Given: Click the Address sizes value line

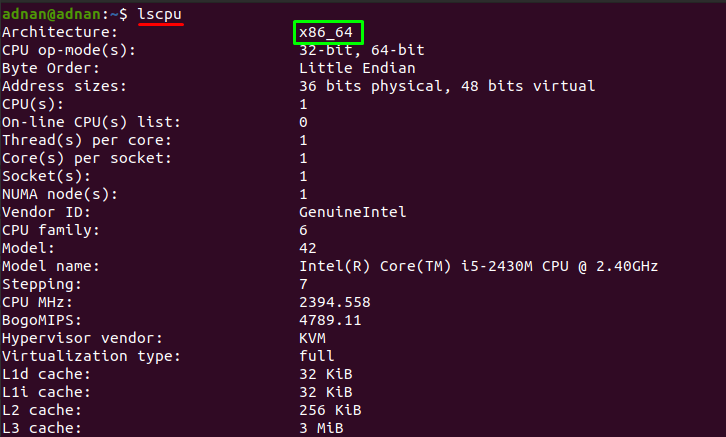Looking at the screenshot, I should coord(447,86).
